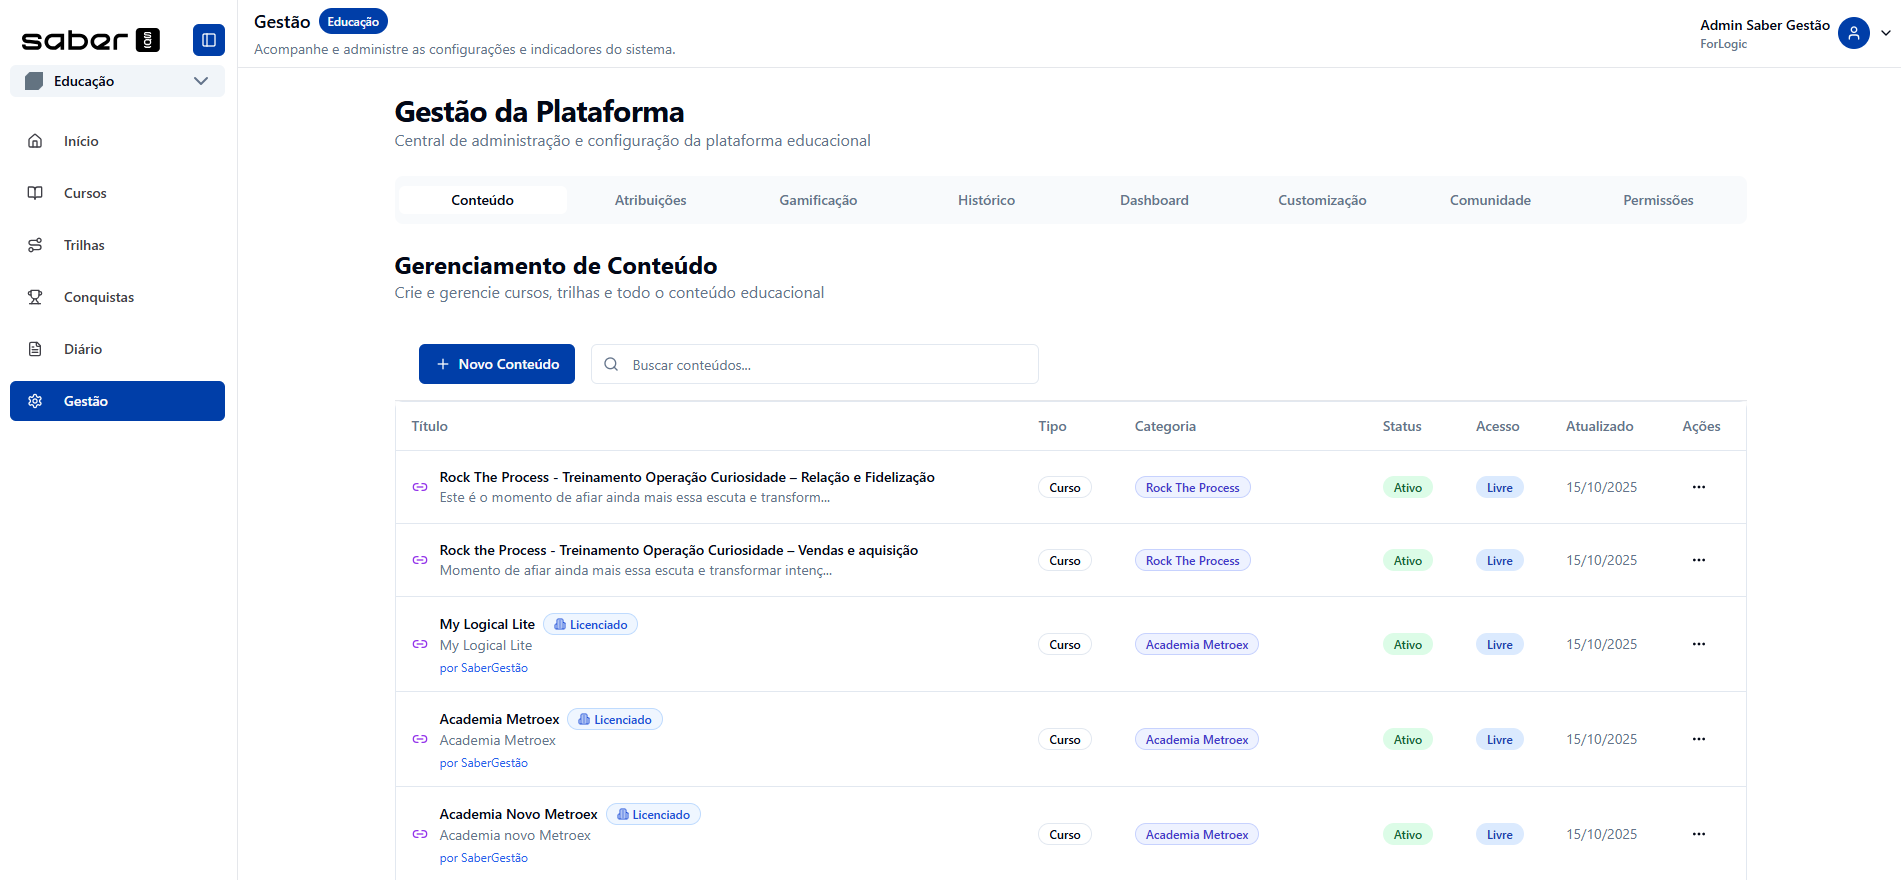Click the Novo Conteúdo button
This screenshot has width=1901, height=880.
coord(497,364)
